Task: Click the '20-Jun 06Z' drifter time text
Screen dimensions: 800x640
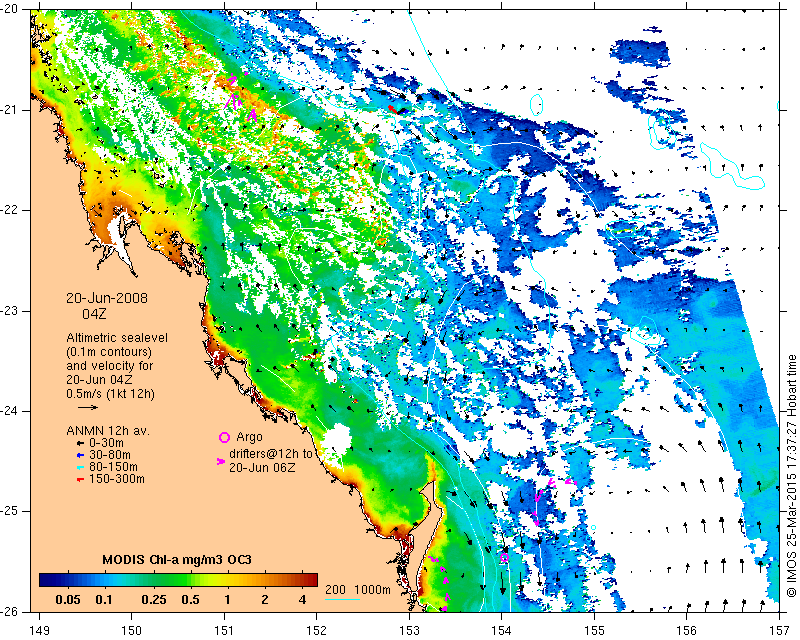Action: [x=262, y=467]
